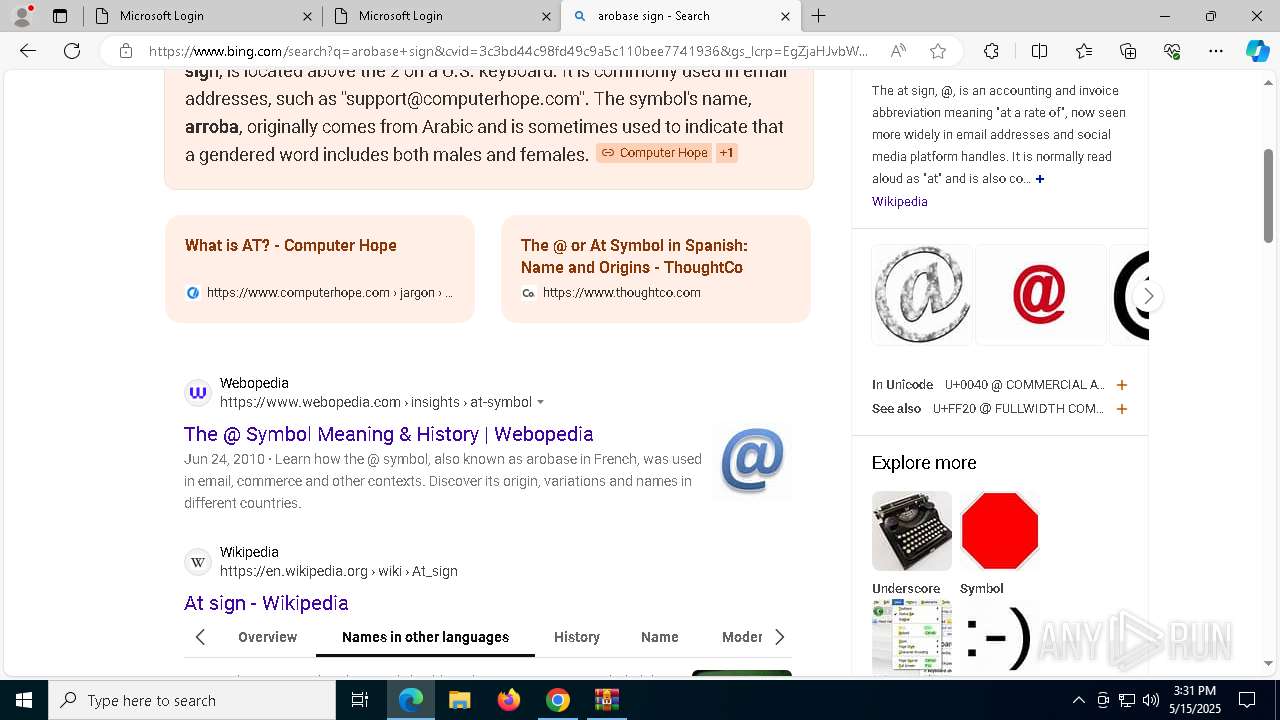Viewport: 1280px width, 720px height.
Task: Show the +1 additional sources
Action: (727, 153)
